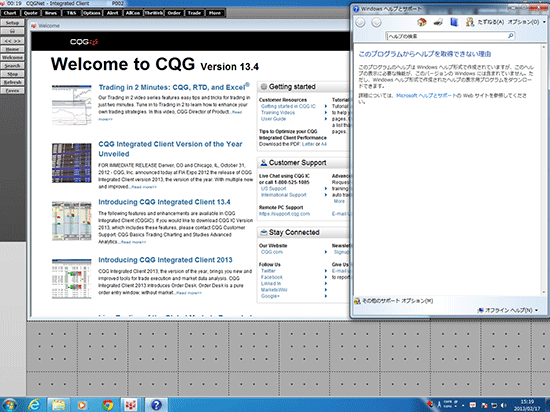Open the US Support link
The width and height of the screenshot is (550, 412).
click(274, 189)
